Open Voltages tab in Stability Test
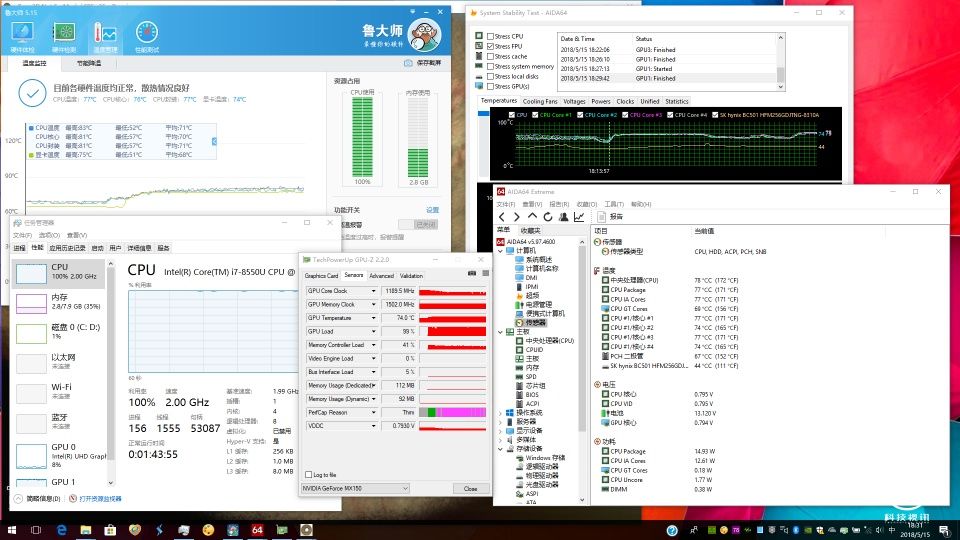 574,102
